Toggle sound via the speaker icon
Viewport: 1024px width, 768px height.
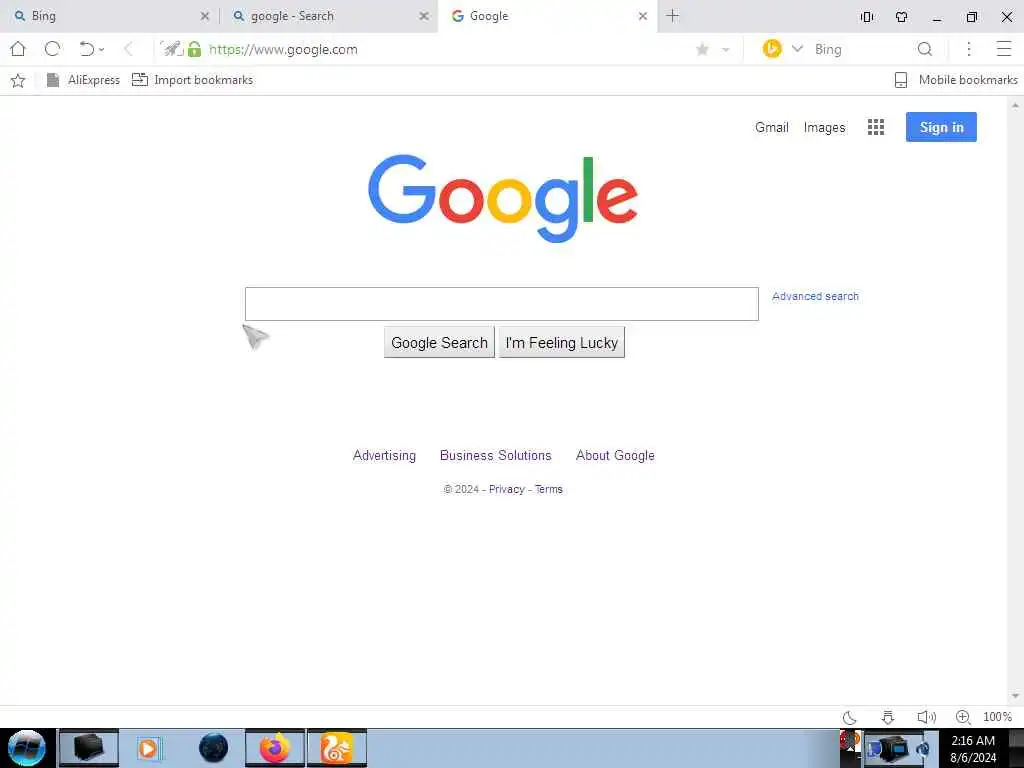coord(926,717)
